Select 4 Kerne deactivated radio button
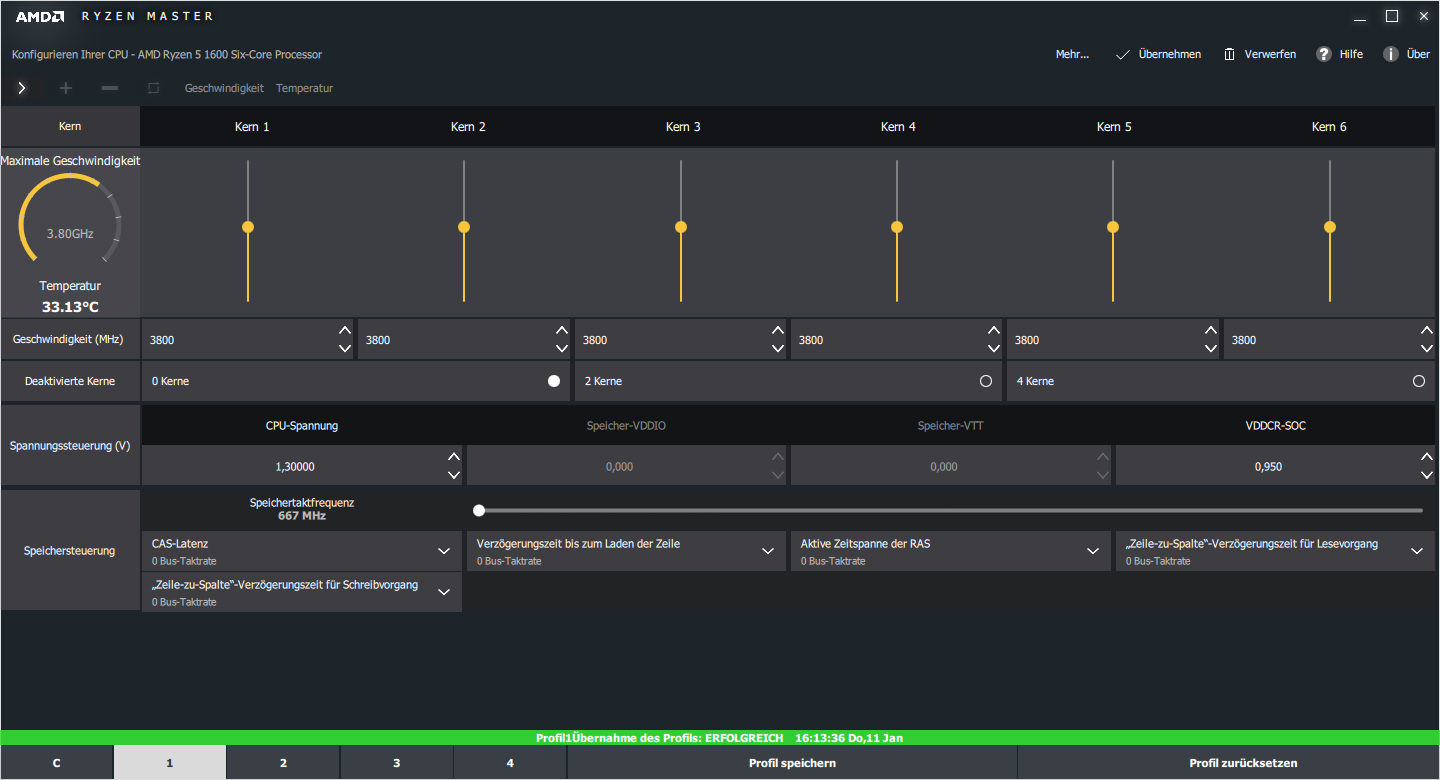The image size is (1440, 780). tap(1419, 381)
